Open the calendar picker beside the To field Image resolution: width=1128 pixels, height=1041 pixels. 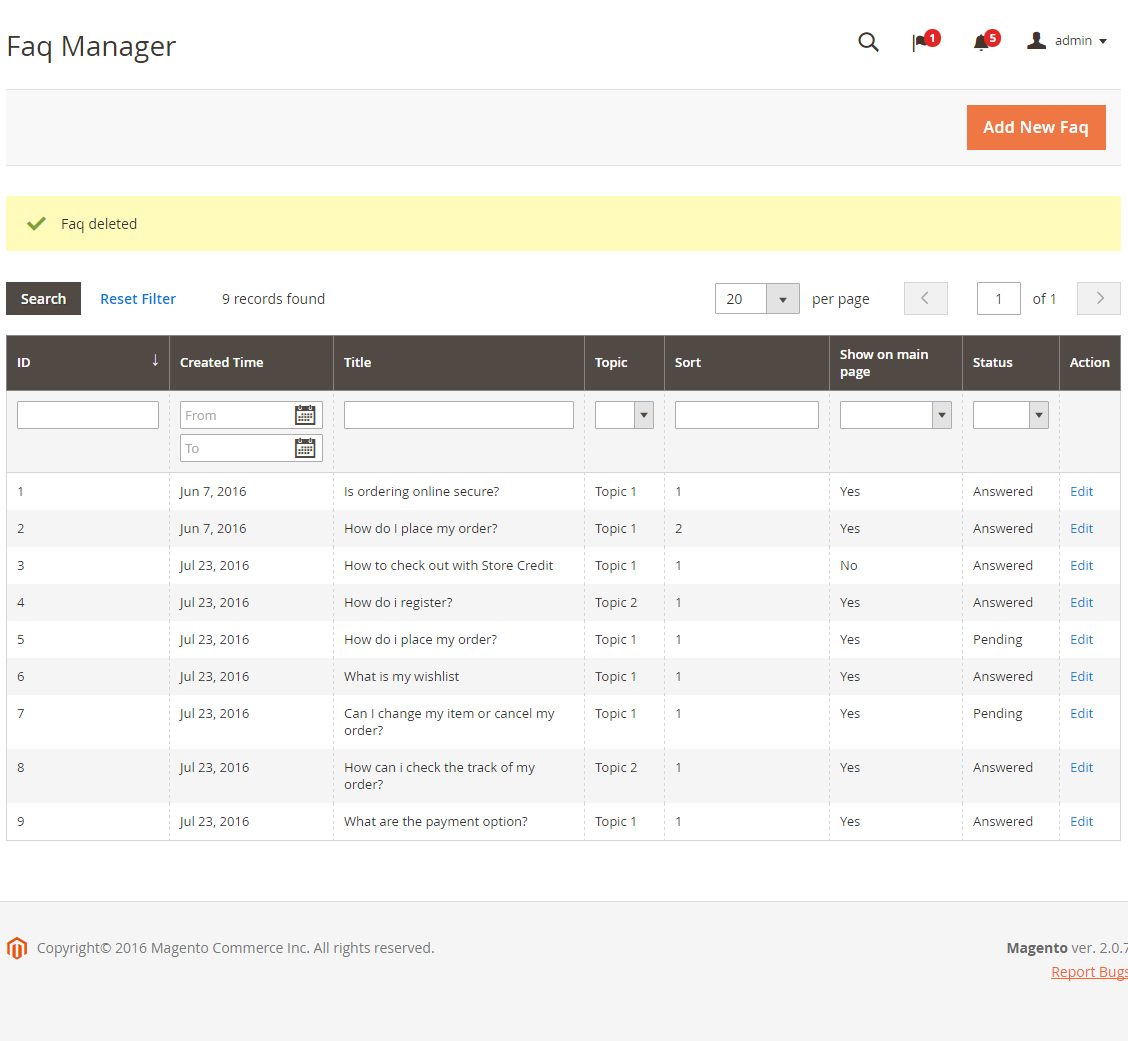coord(305,447)
